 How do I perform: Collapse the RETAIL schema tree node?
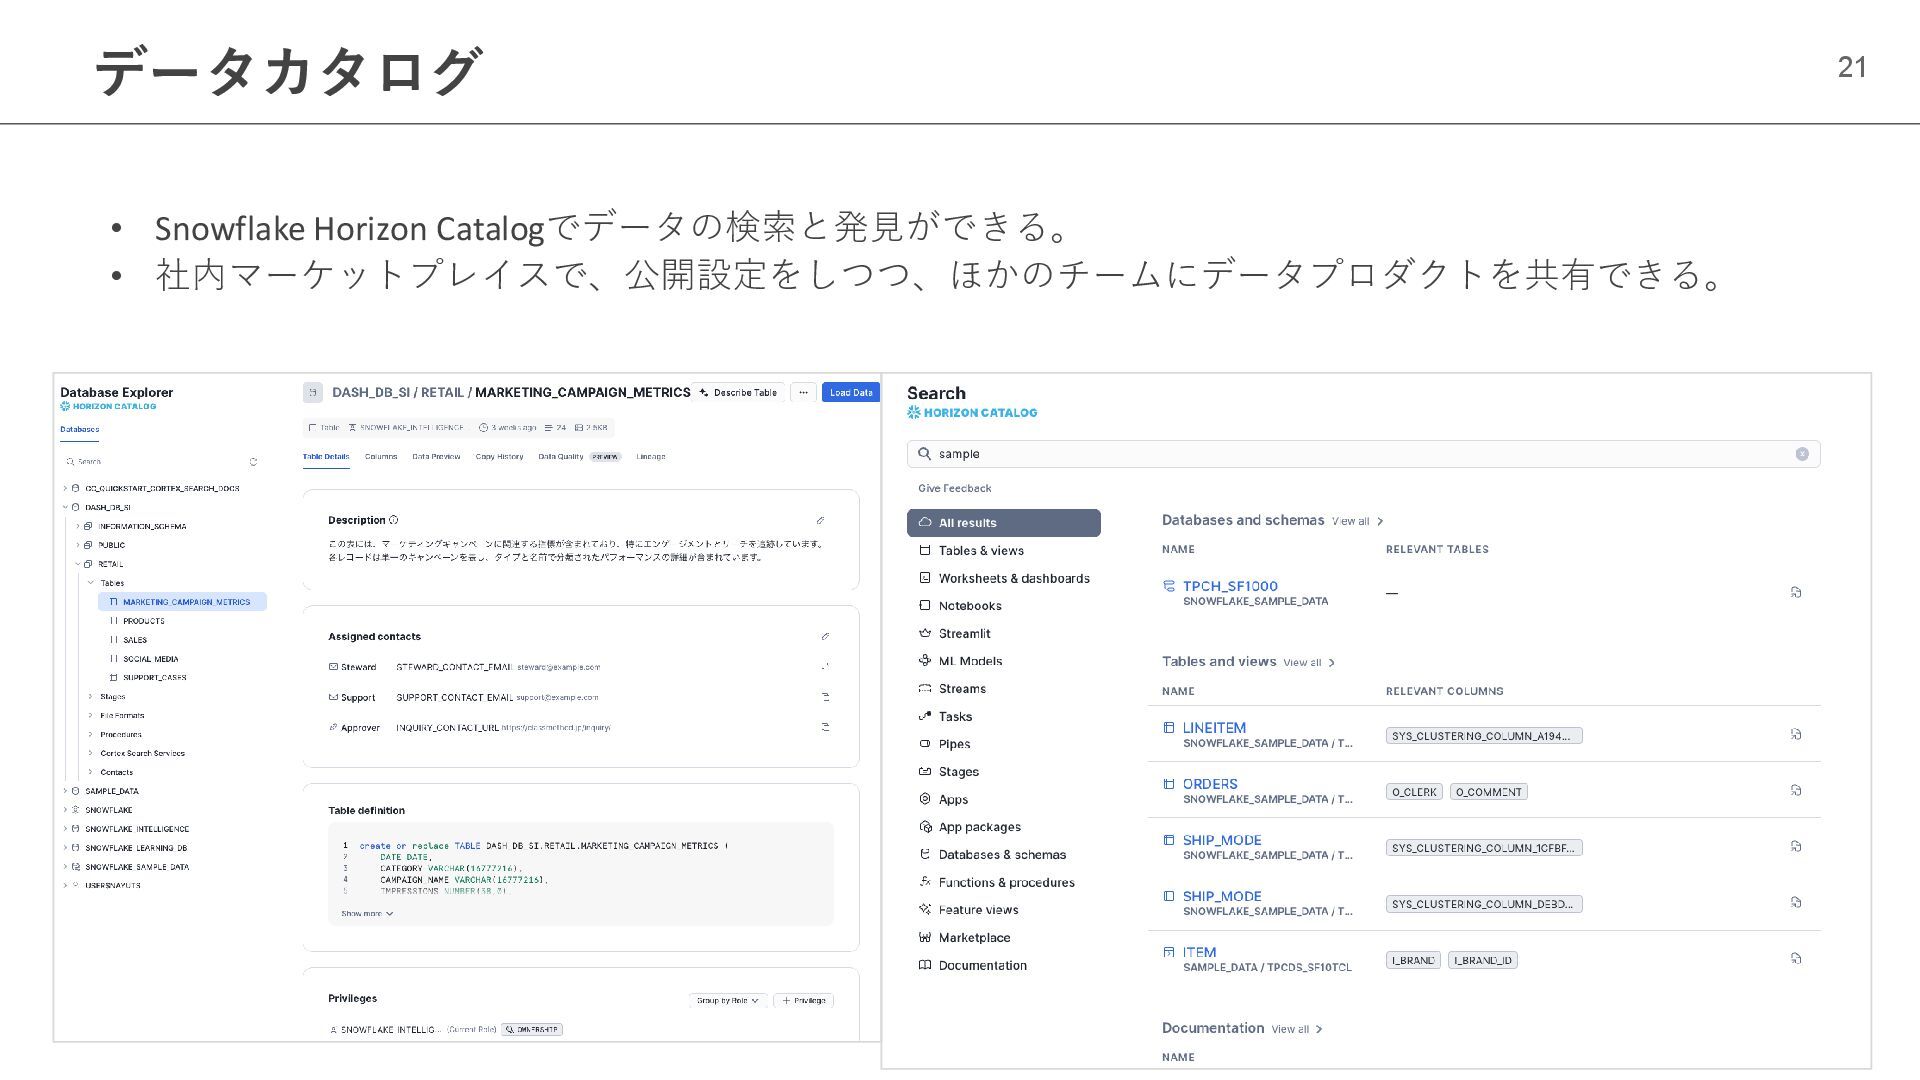tap(77, 564)
